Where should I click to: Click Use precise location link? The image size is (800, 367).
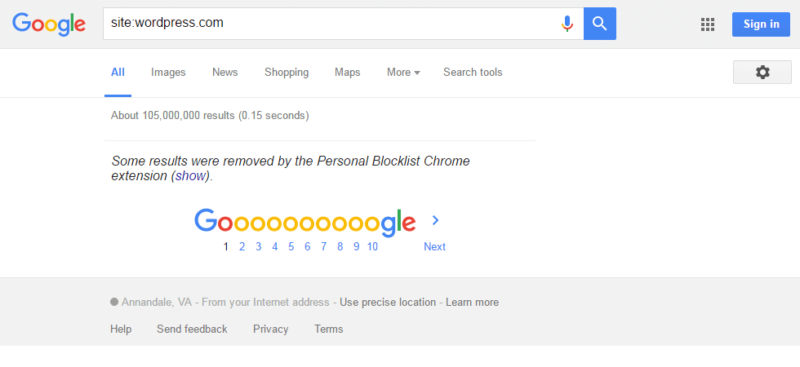pos(388,302)
